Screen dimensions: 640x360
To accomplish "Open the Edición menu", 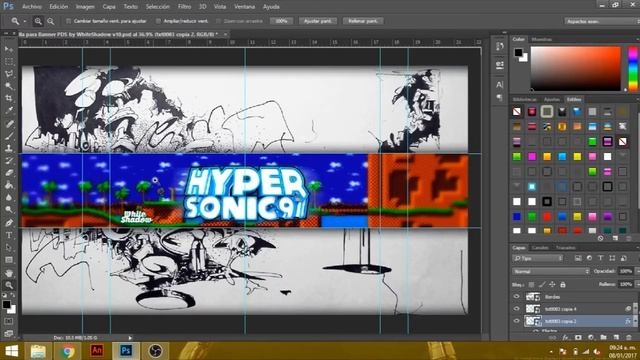I will [59, 7].
